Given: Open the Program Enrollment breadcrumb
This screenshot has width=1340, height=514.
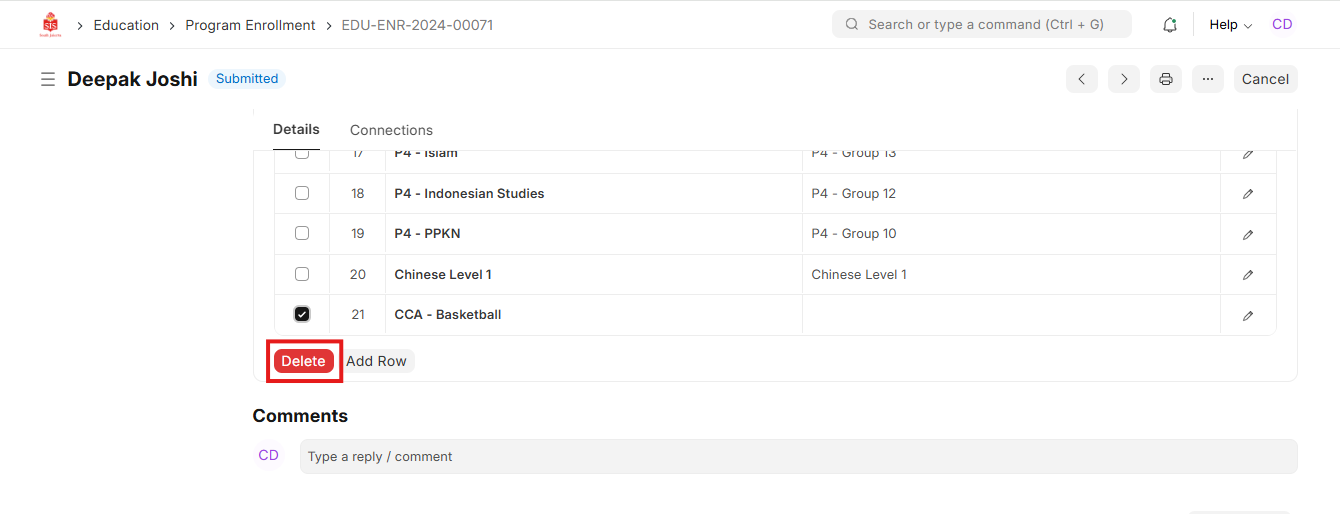Looking at the screenshot, I should point(250,25).
